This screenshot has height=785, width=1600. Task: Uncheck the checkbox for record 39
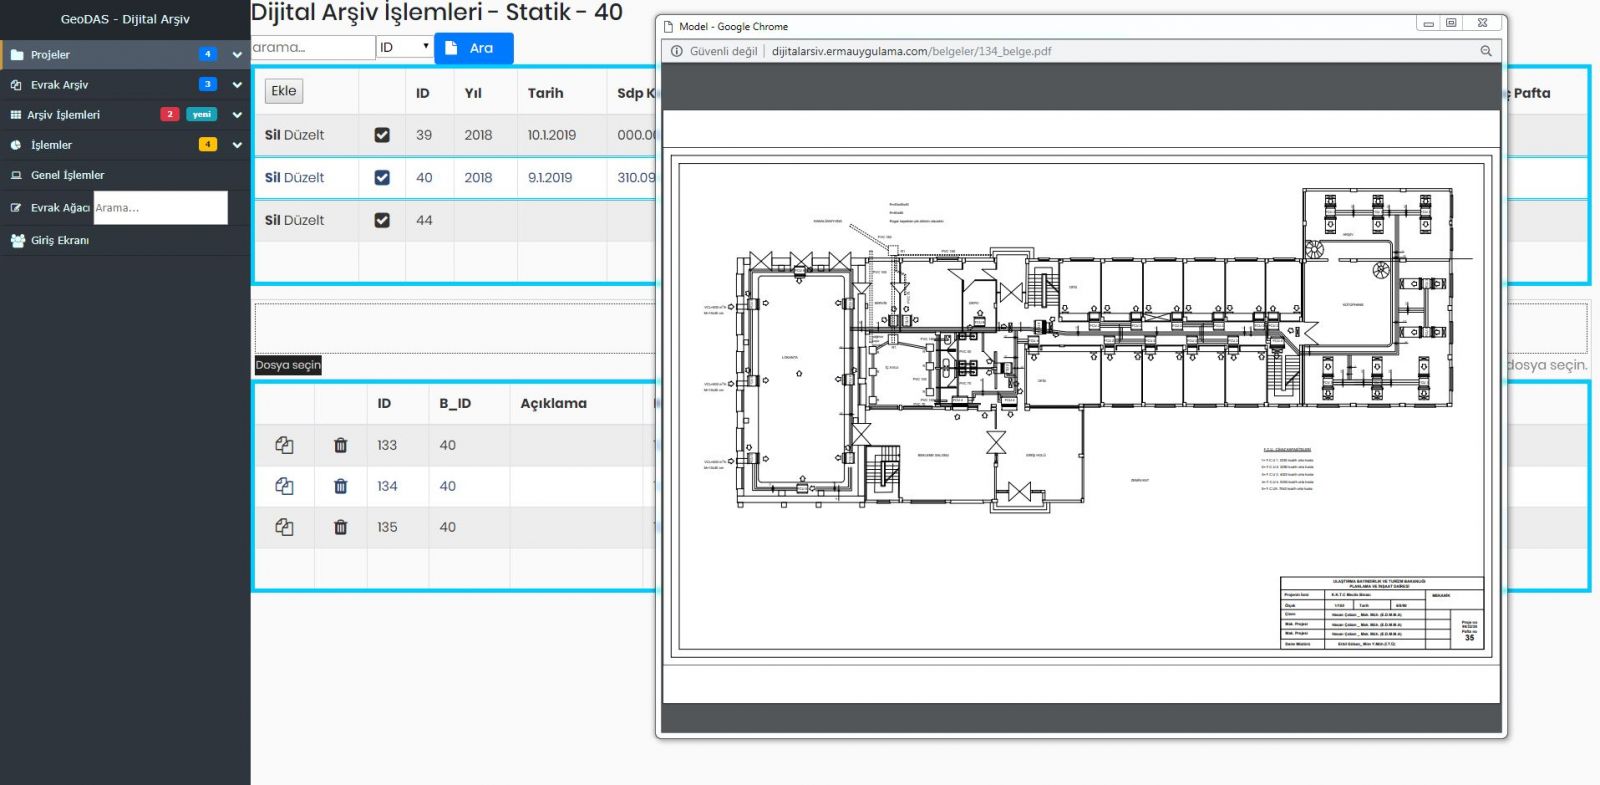point(382,135)
